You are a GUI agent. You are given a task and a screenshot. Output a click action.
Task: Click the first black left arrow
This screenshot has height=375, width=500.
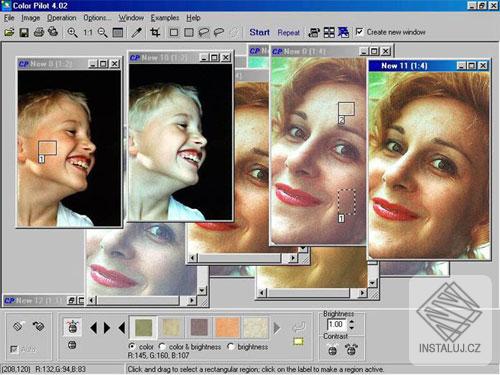94,328
